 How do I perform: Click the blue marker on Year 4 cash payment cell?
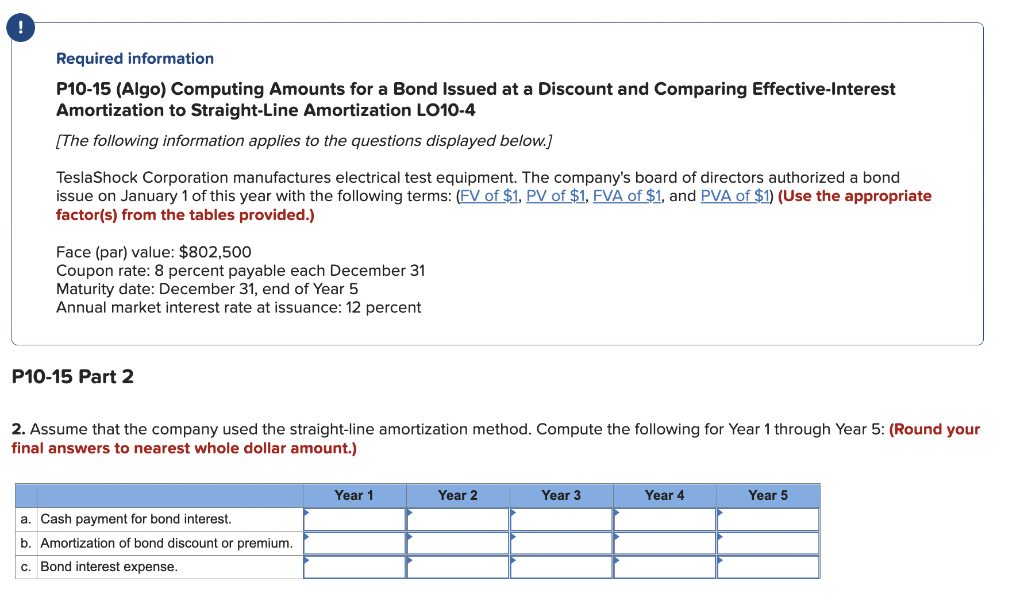click(618, 513)
